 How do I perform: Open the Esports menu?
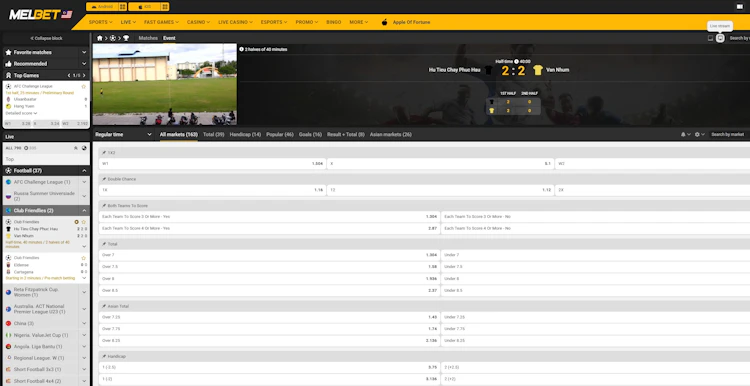[x=274, y=22]
